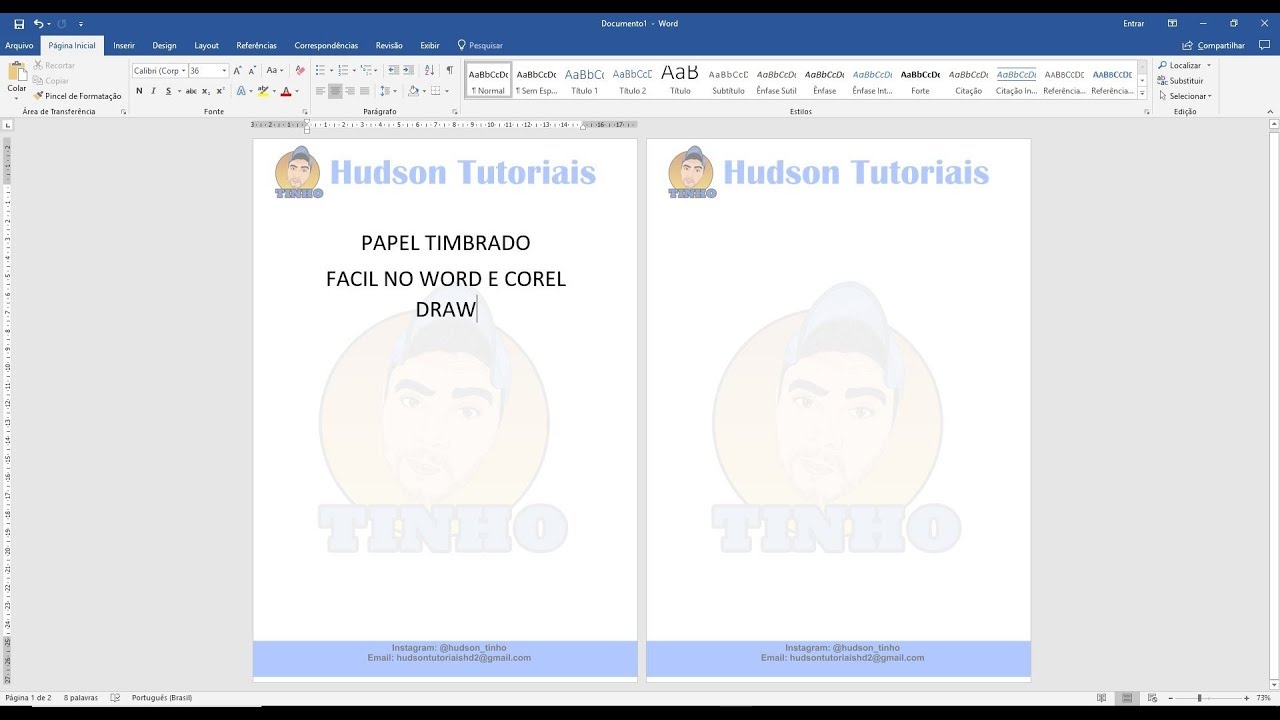
Task: Click the numbered list icon
Action: tap(343, 70)
